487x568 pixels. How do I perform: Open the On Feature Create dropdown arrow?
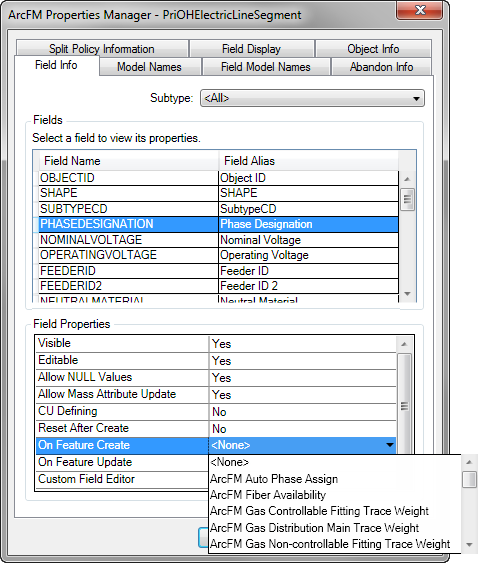point(390,445)
